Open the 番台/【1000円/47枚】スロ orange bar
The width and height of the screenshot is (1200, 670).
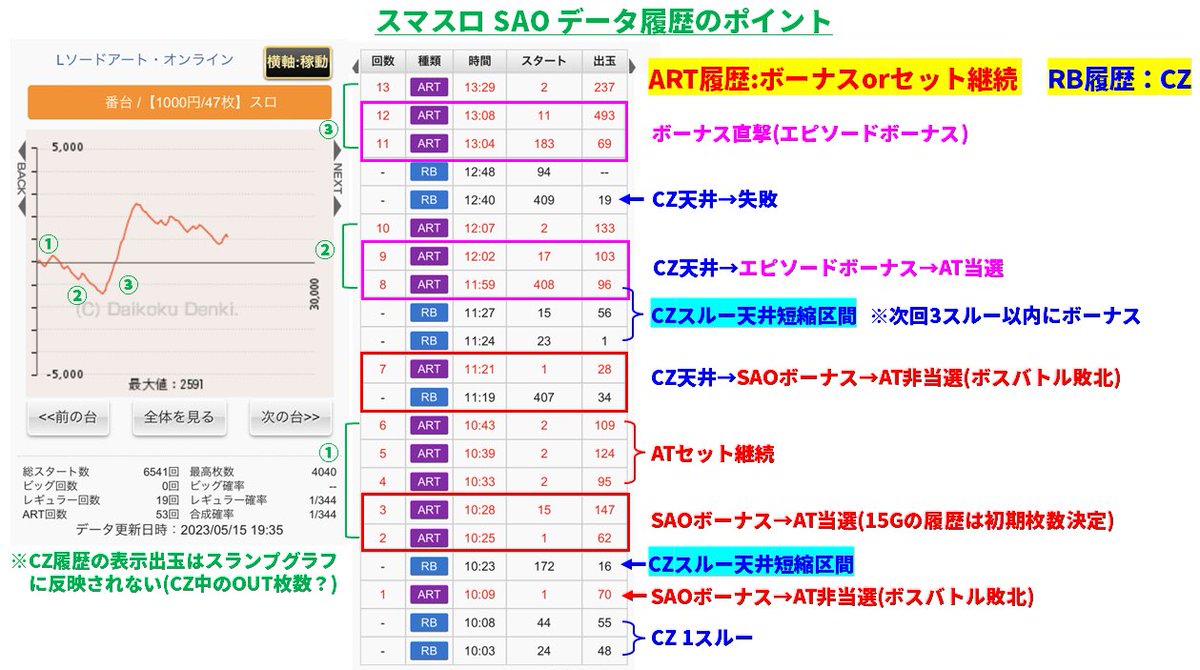[179, 103]
